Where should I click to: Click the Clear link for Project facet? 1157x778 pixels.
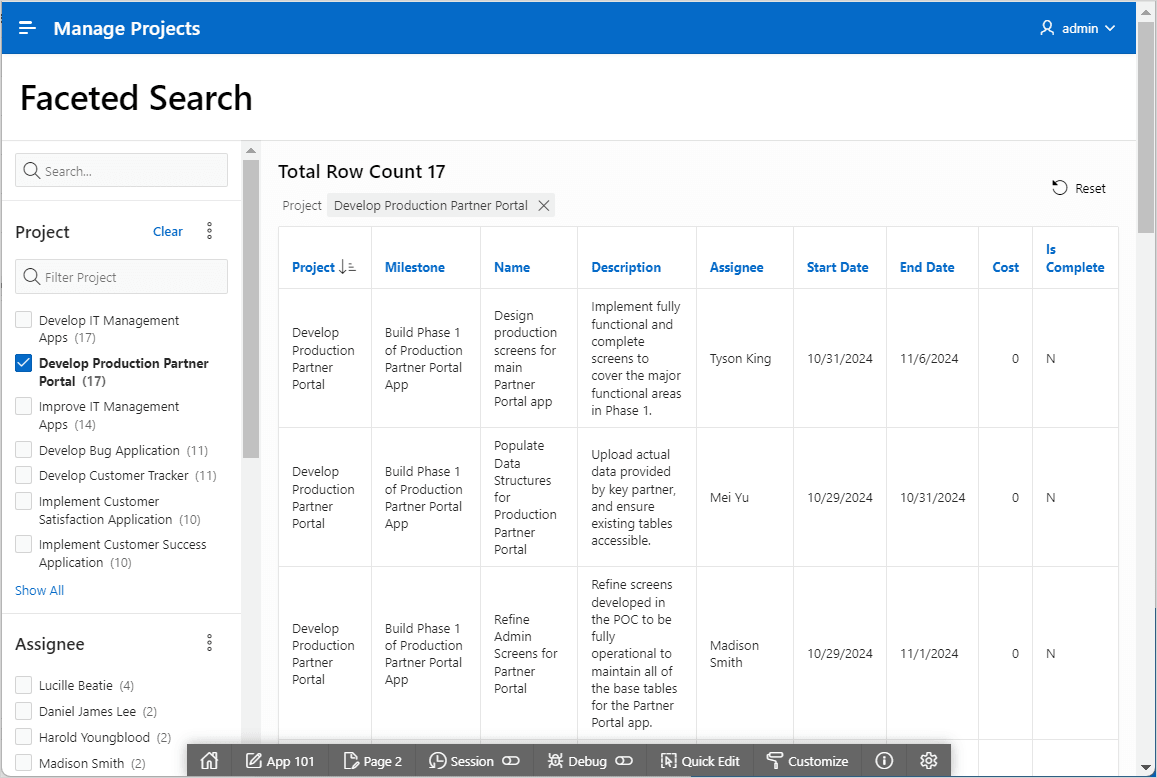point(167,232)
